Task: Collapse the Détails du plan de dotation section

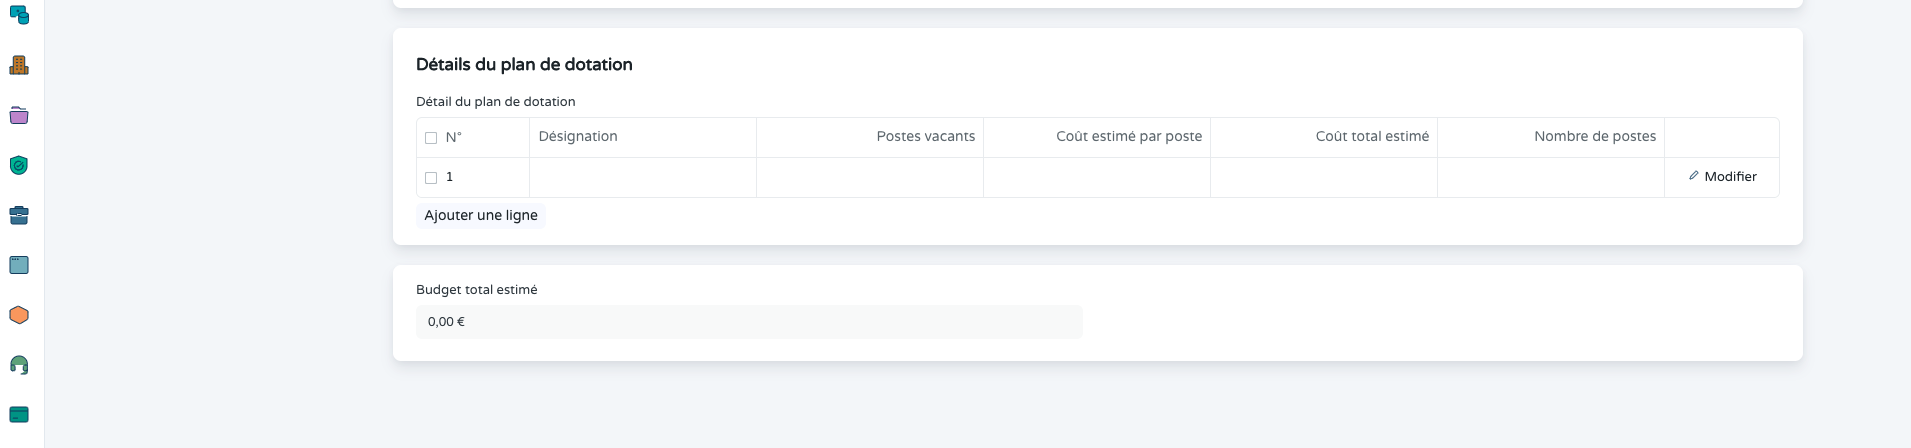Action: 524,65
